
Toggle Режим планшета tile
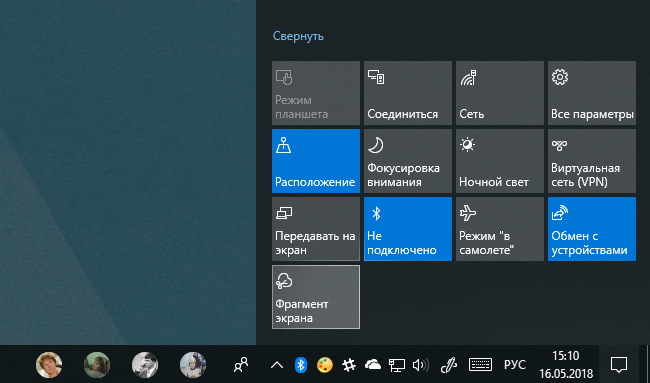tap(316, 93)
